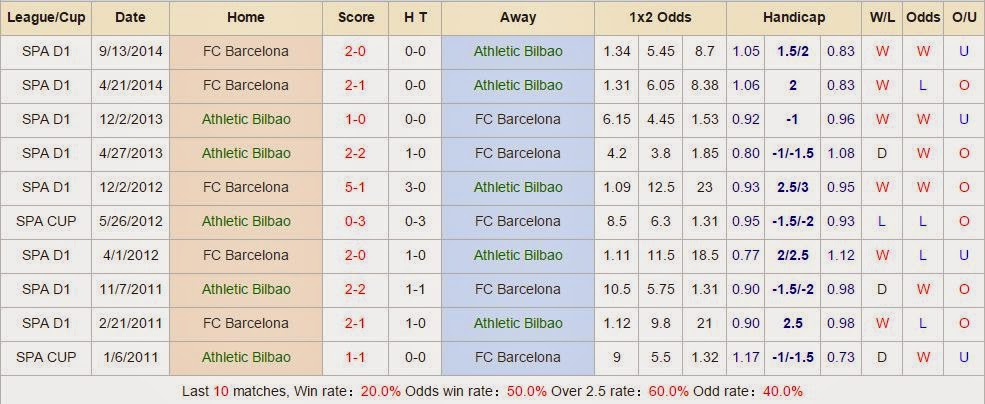Viewport: 985px width, 404px height.
Task: Click the Date column header
Action: click(x=131, y=18)
